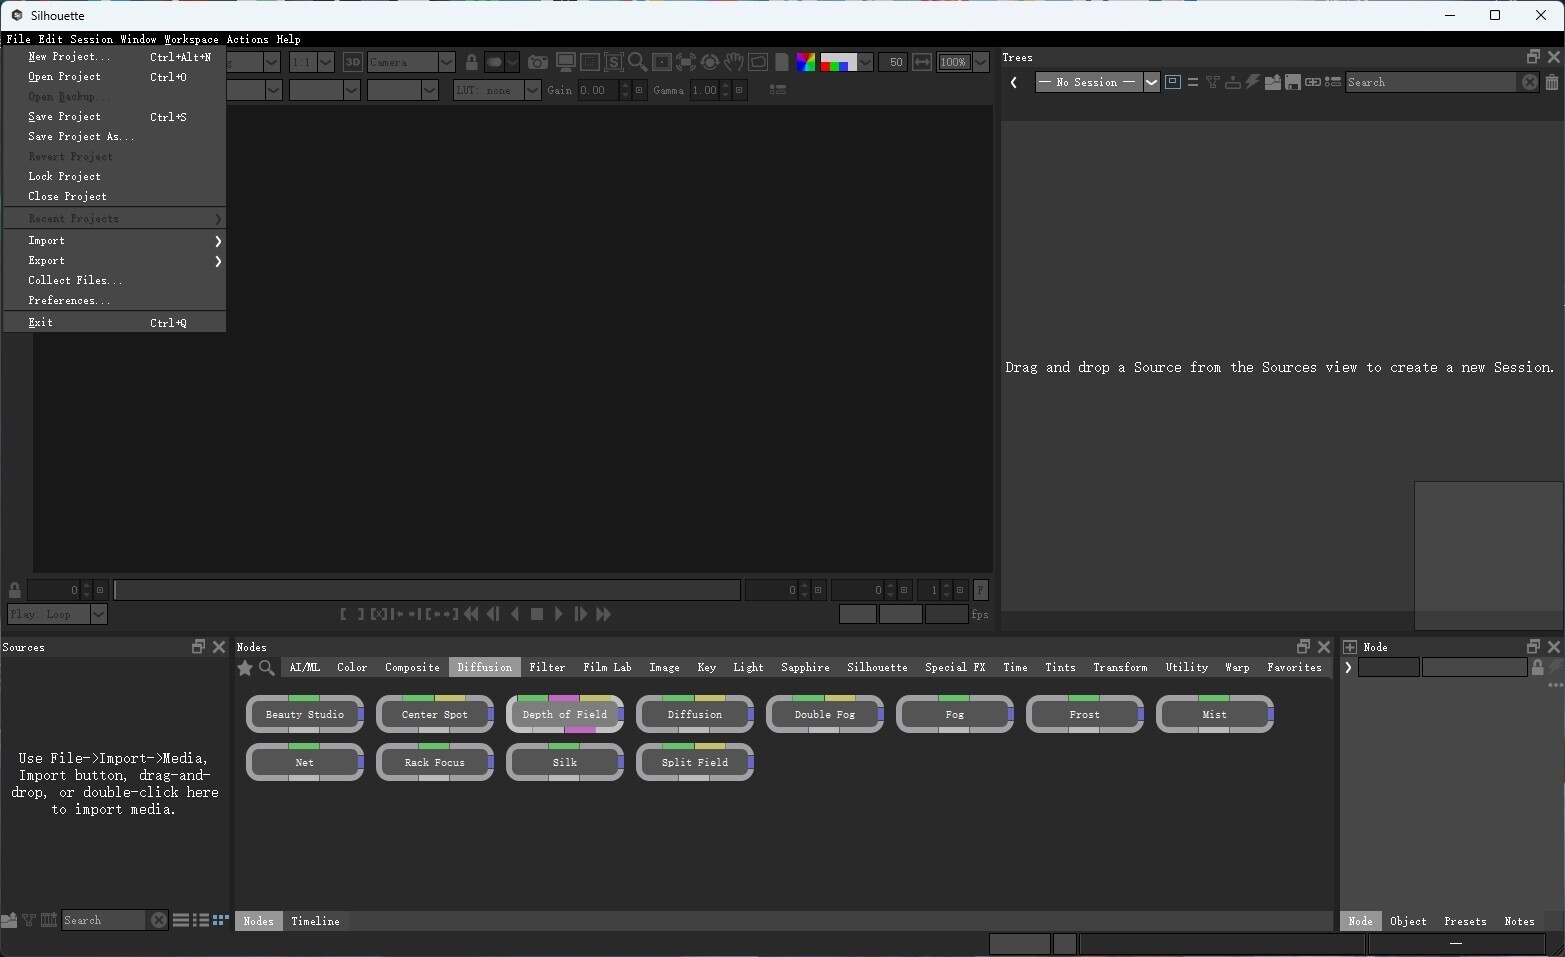Click the favorites star icon in Nodes panel
This screenshot has width=1565, height=957.
pos(245,668)
